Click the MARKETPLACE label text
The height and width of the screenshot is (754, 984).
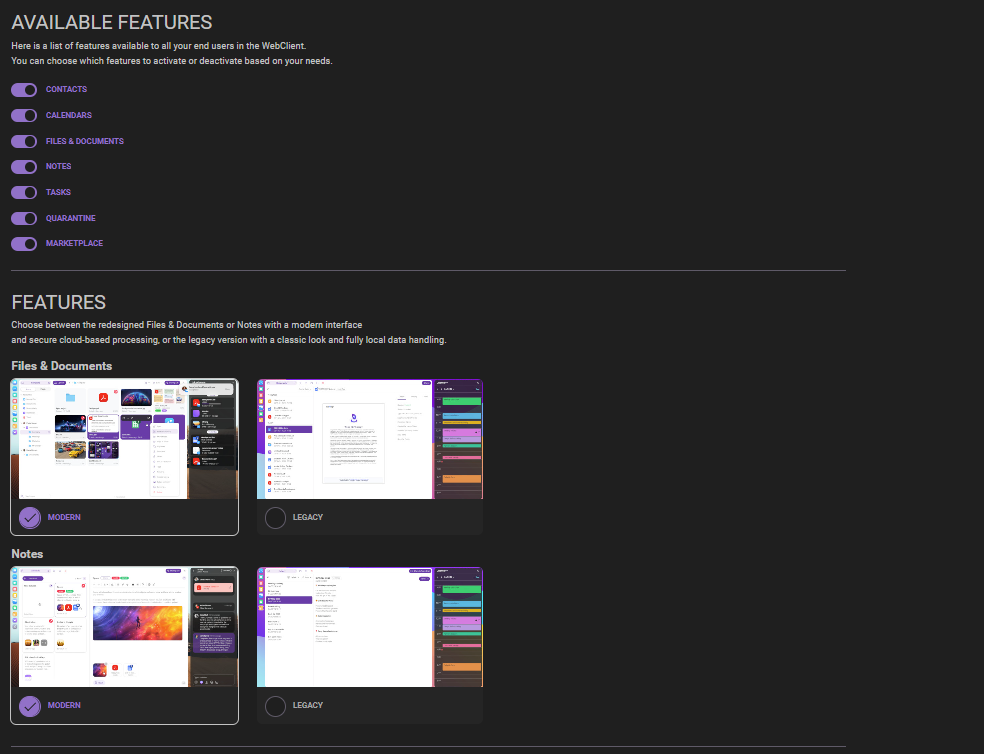74,244
